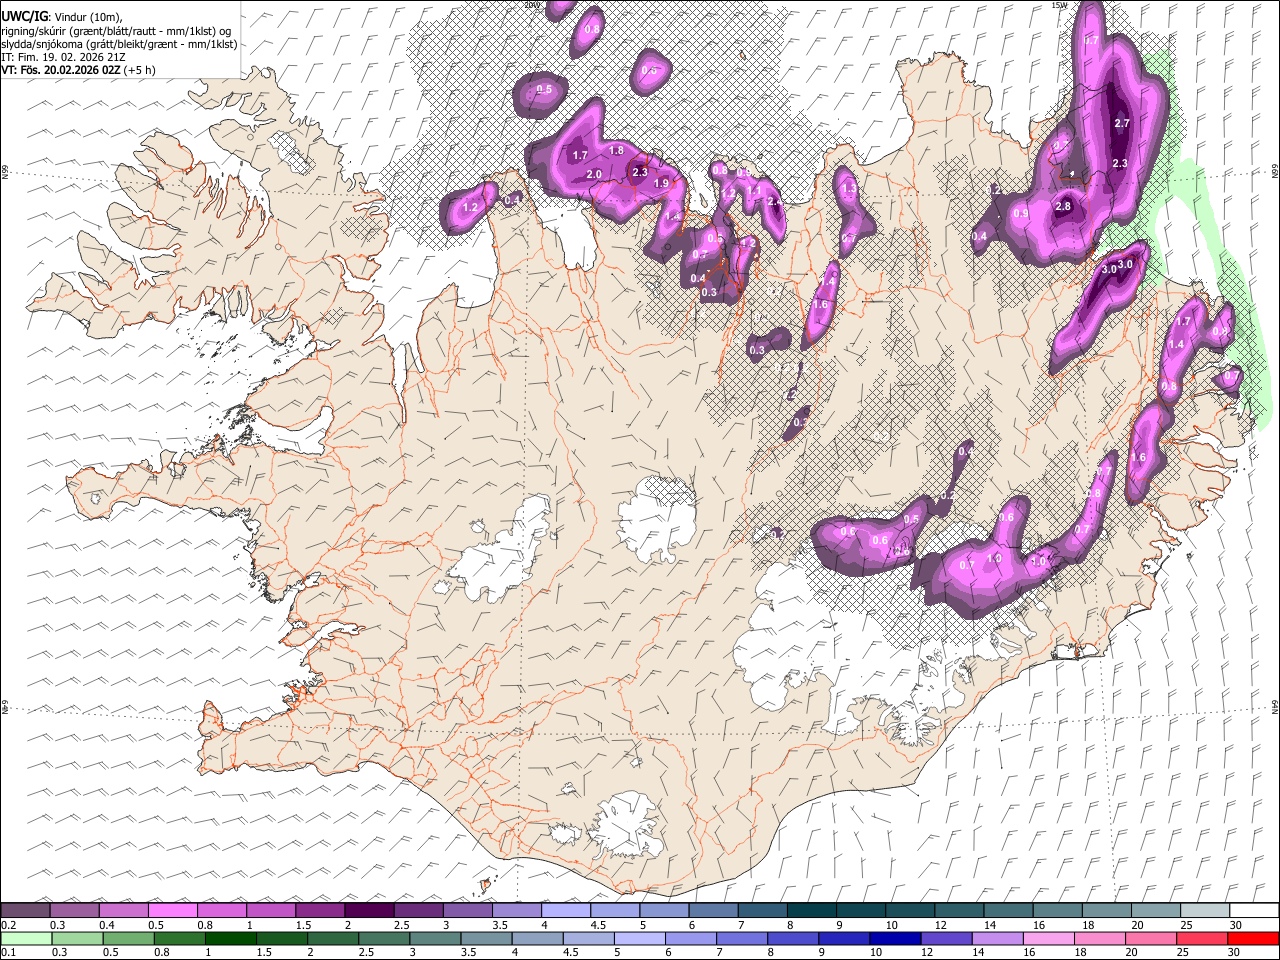Select the bright red rain swatch labeled 30
The width and height of the screenshot is (1280, 960).
(1253, 939)
